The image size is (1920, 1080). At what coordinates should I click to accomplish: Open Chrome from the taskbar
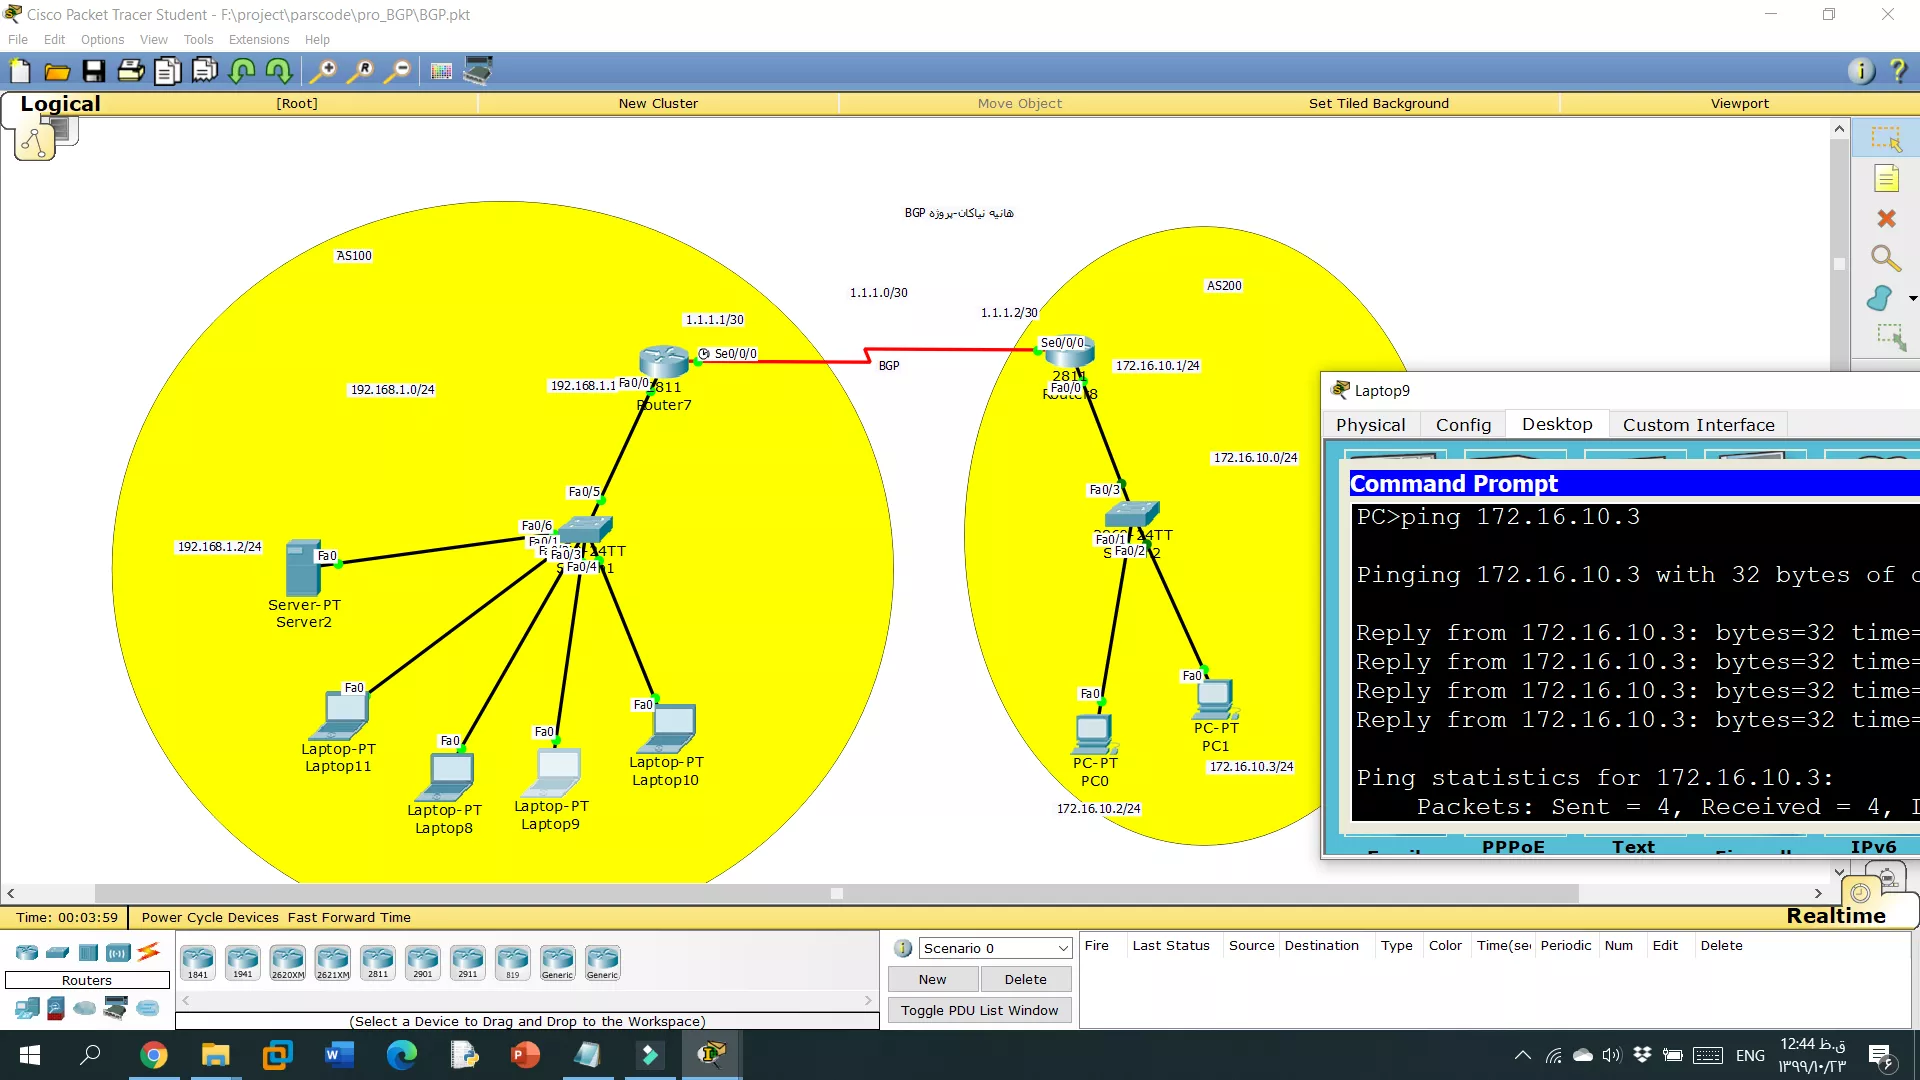(153, 1054)
